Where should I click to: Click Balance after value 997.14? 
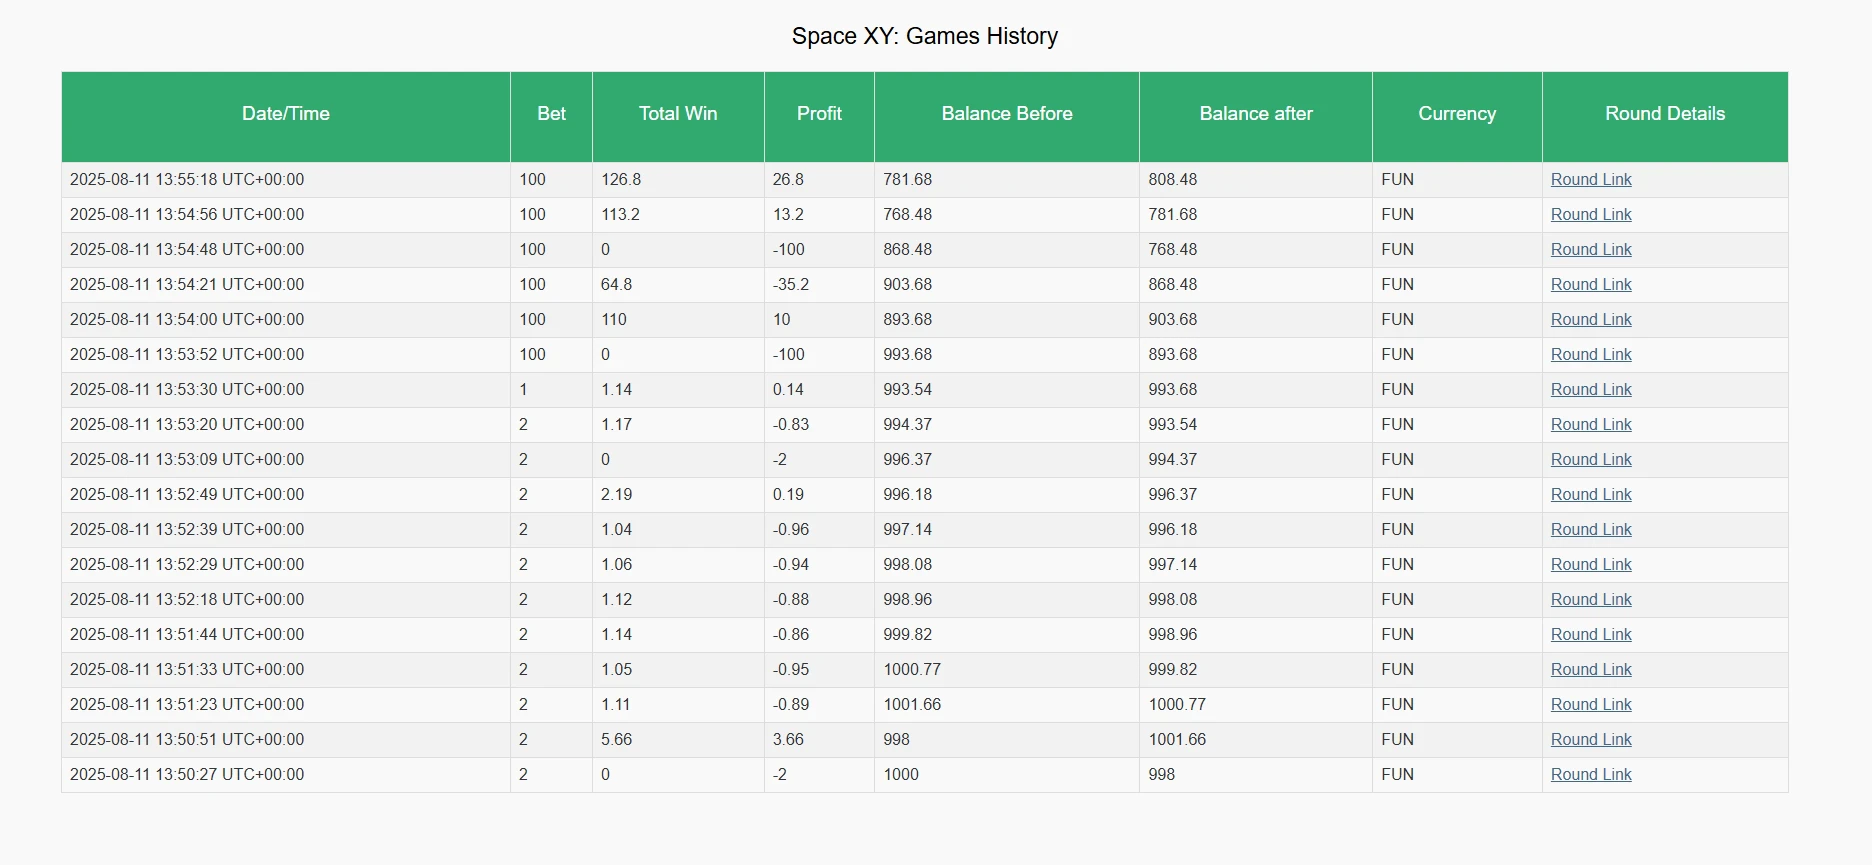1173,565
